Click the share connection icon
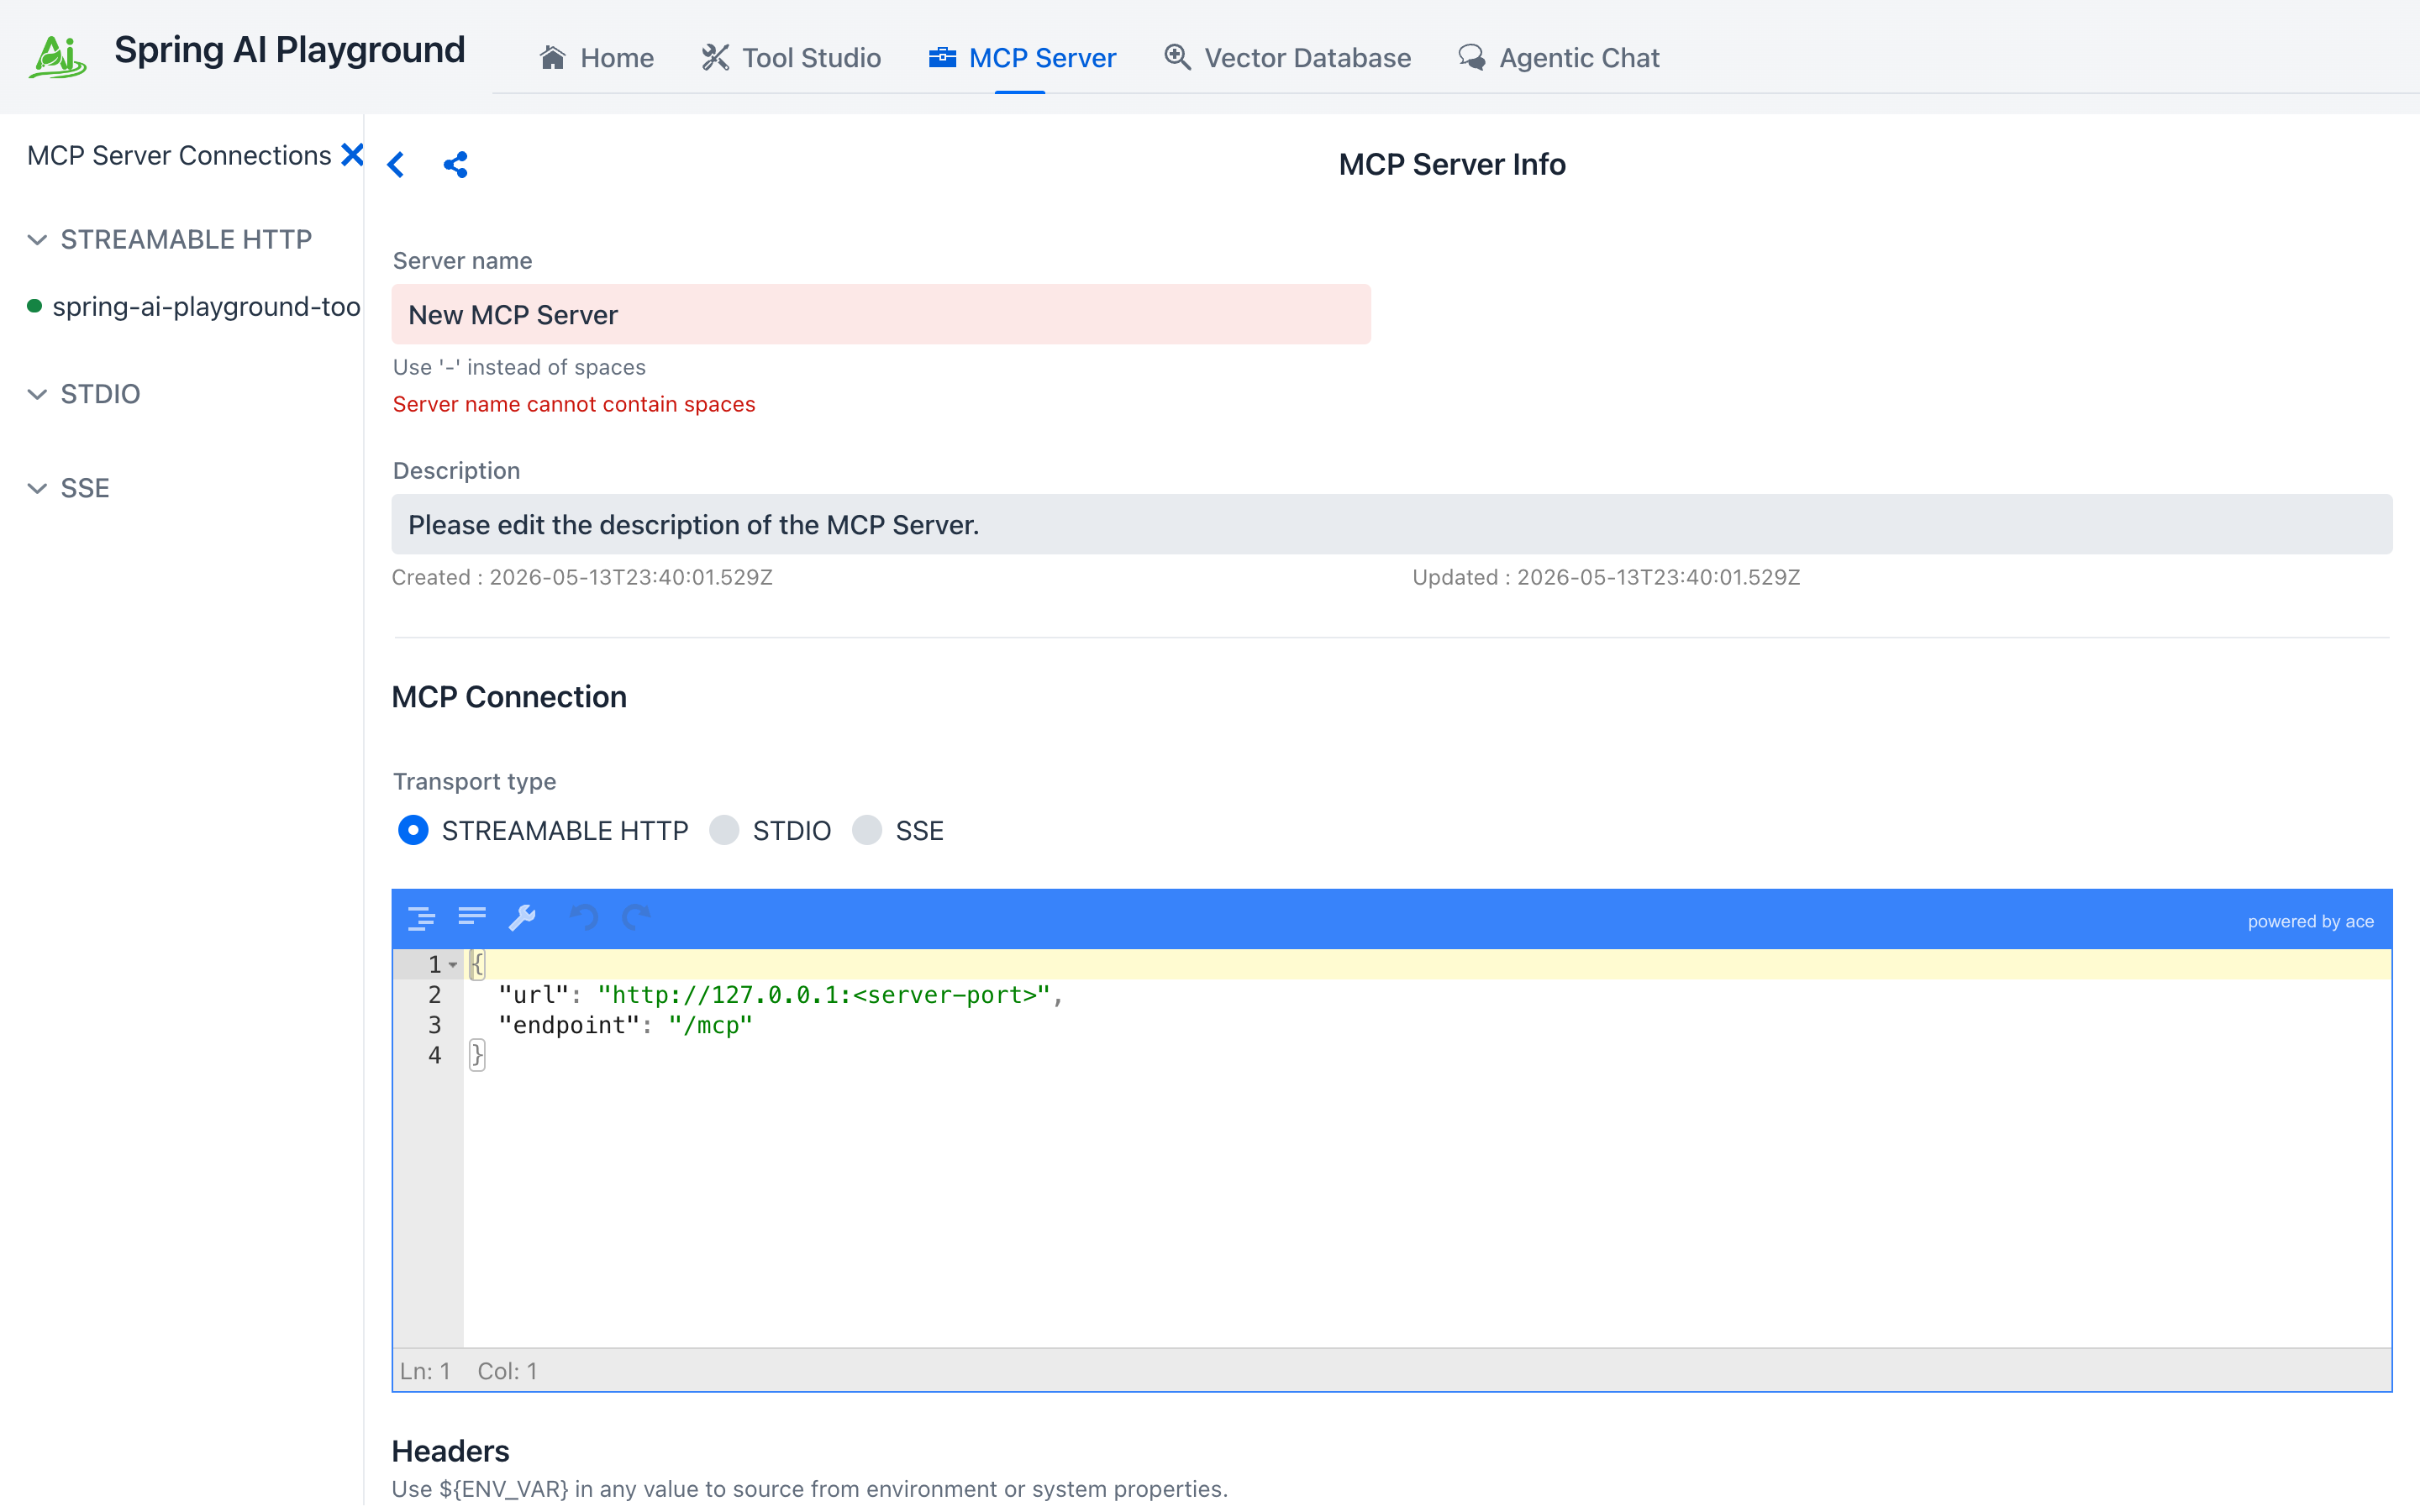 coord(456,164)
